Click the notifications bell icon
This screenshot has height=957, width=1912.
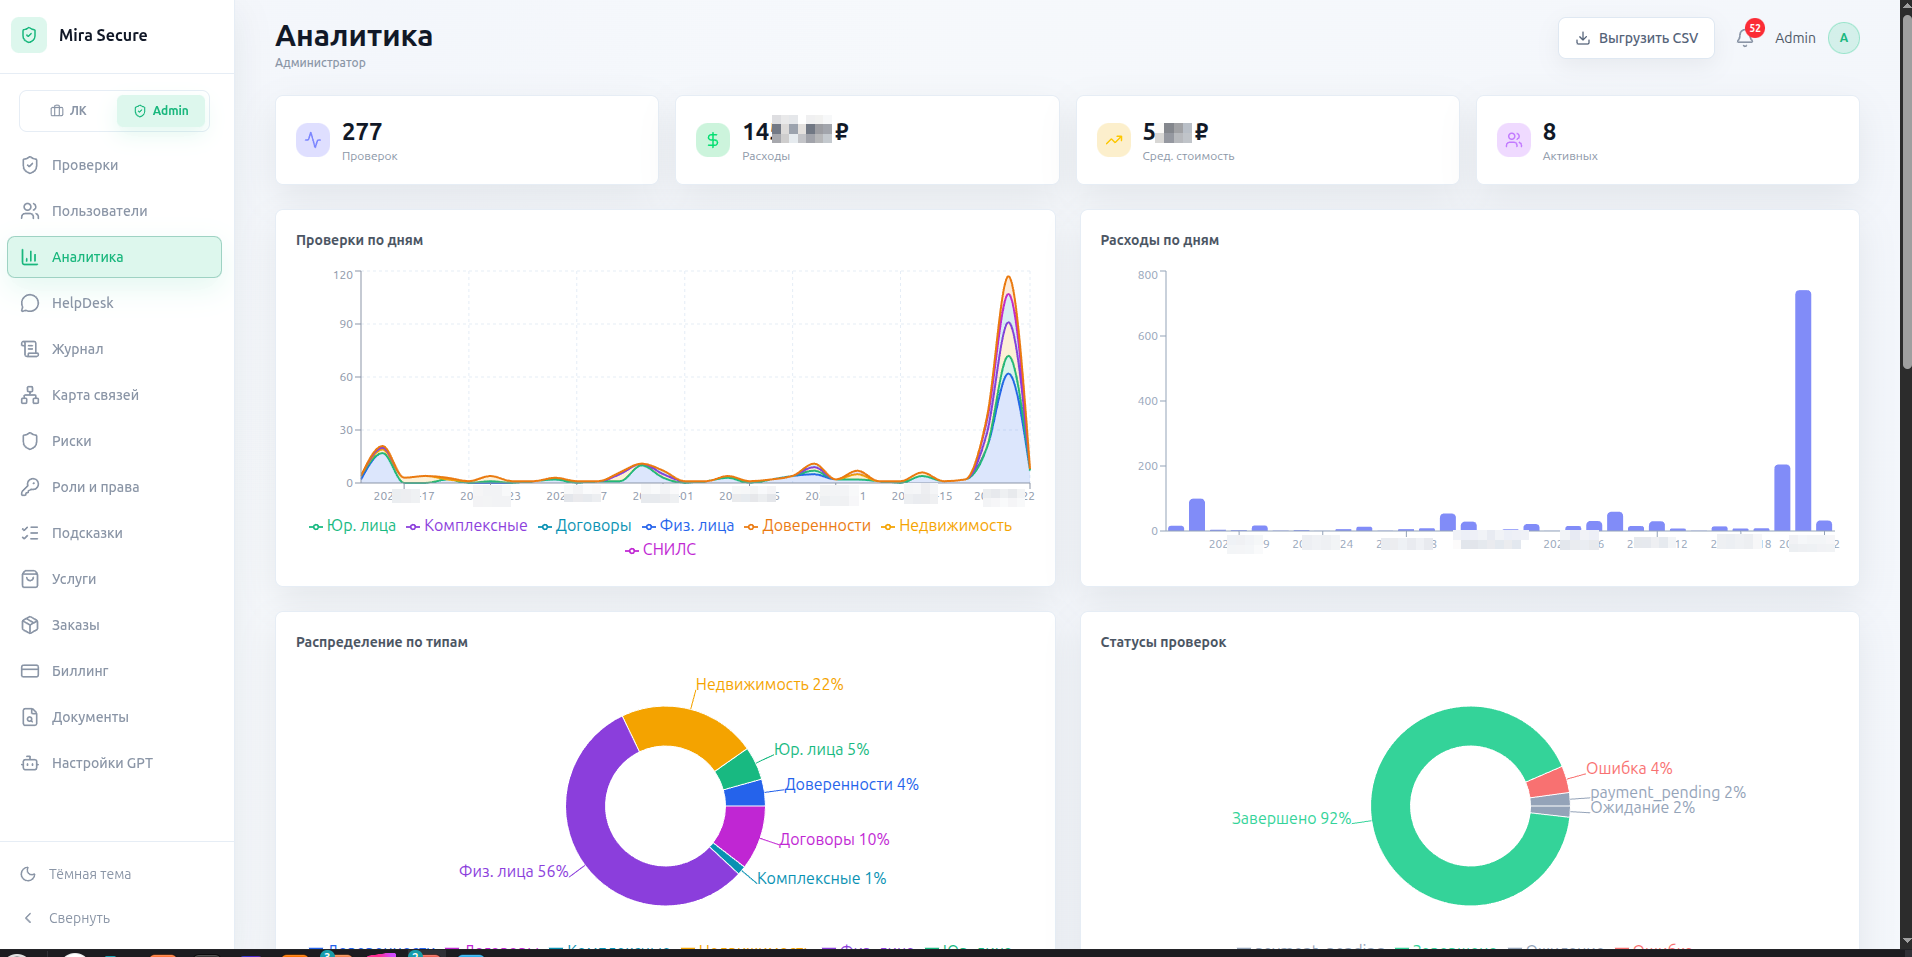tap(1745, 38)
